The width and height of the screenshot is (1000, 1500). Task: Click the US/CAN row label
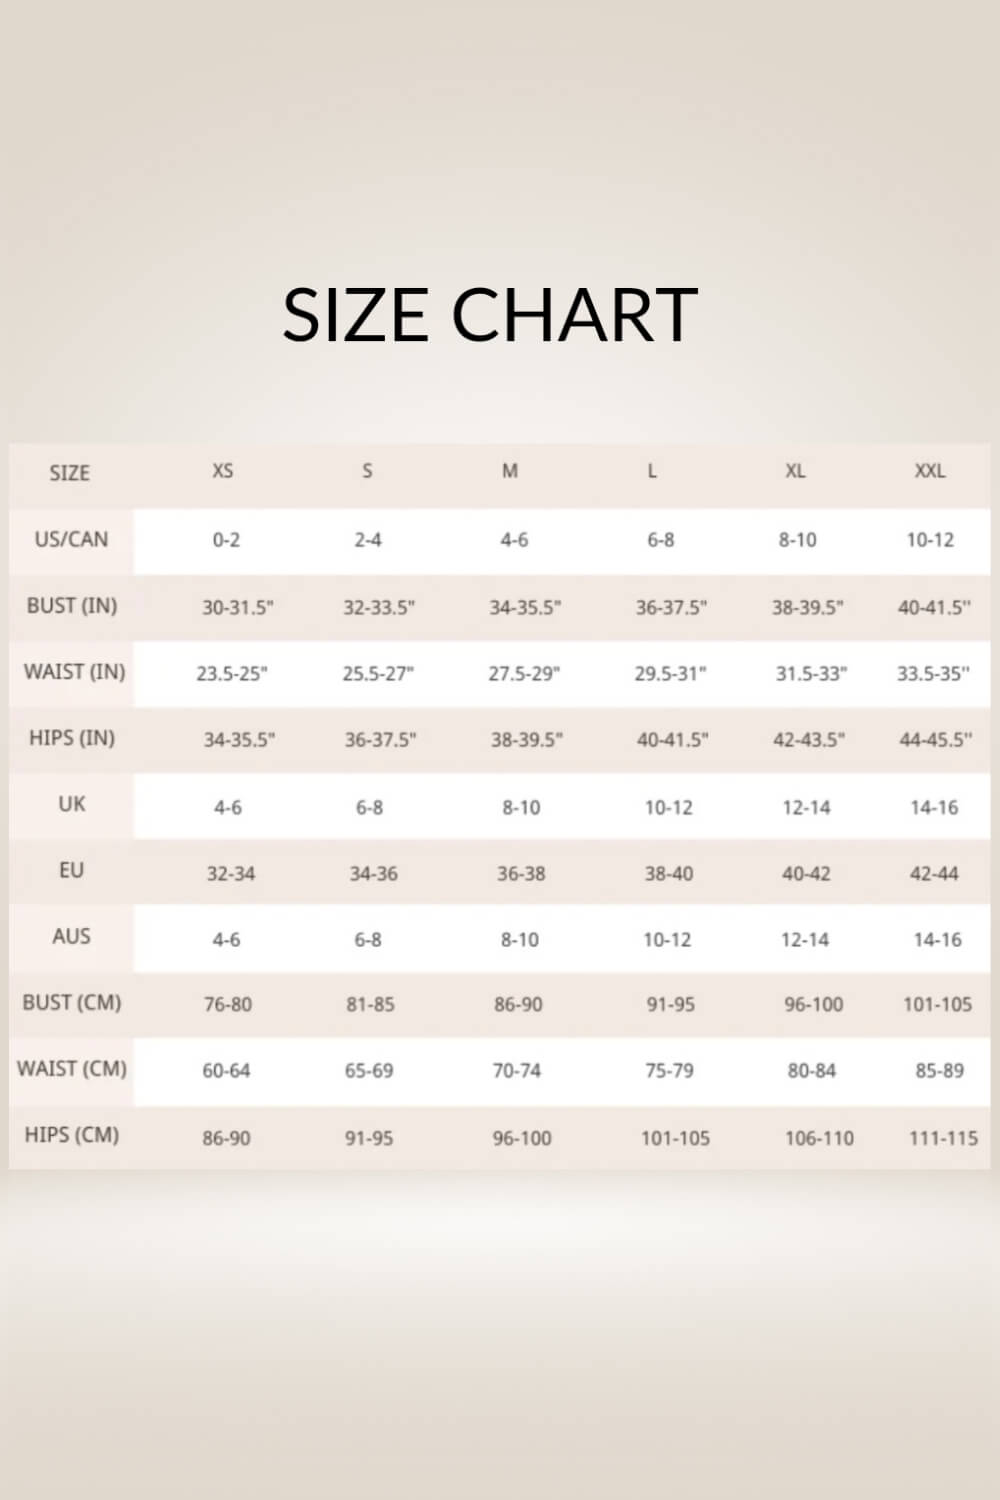71,539
